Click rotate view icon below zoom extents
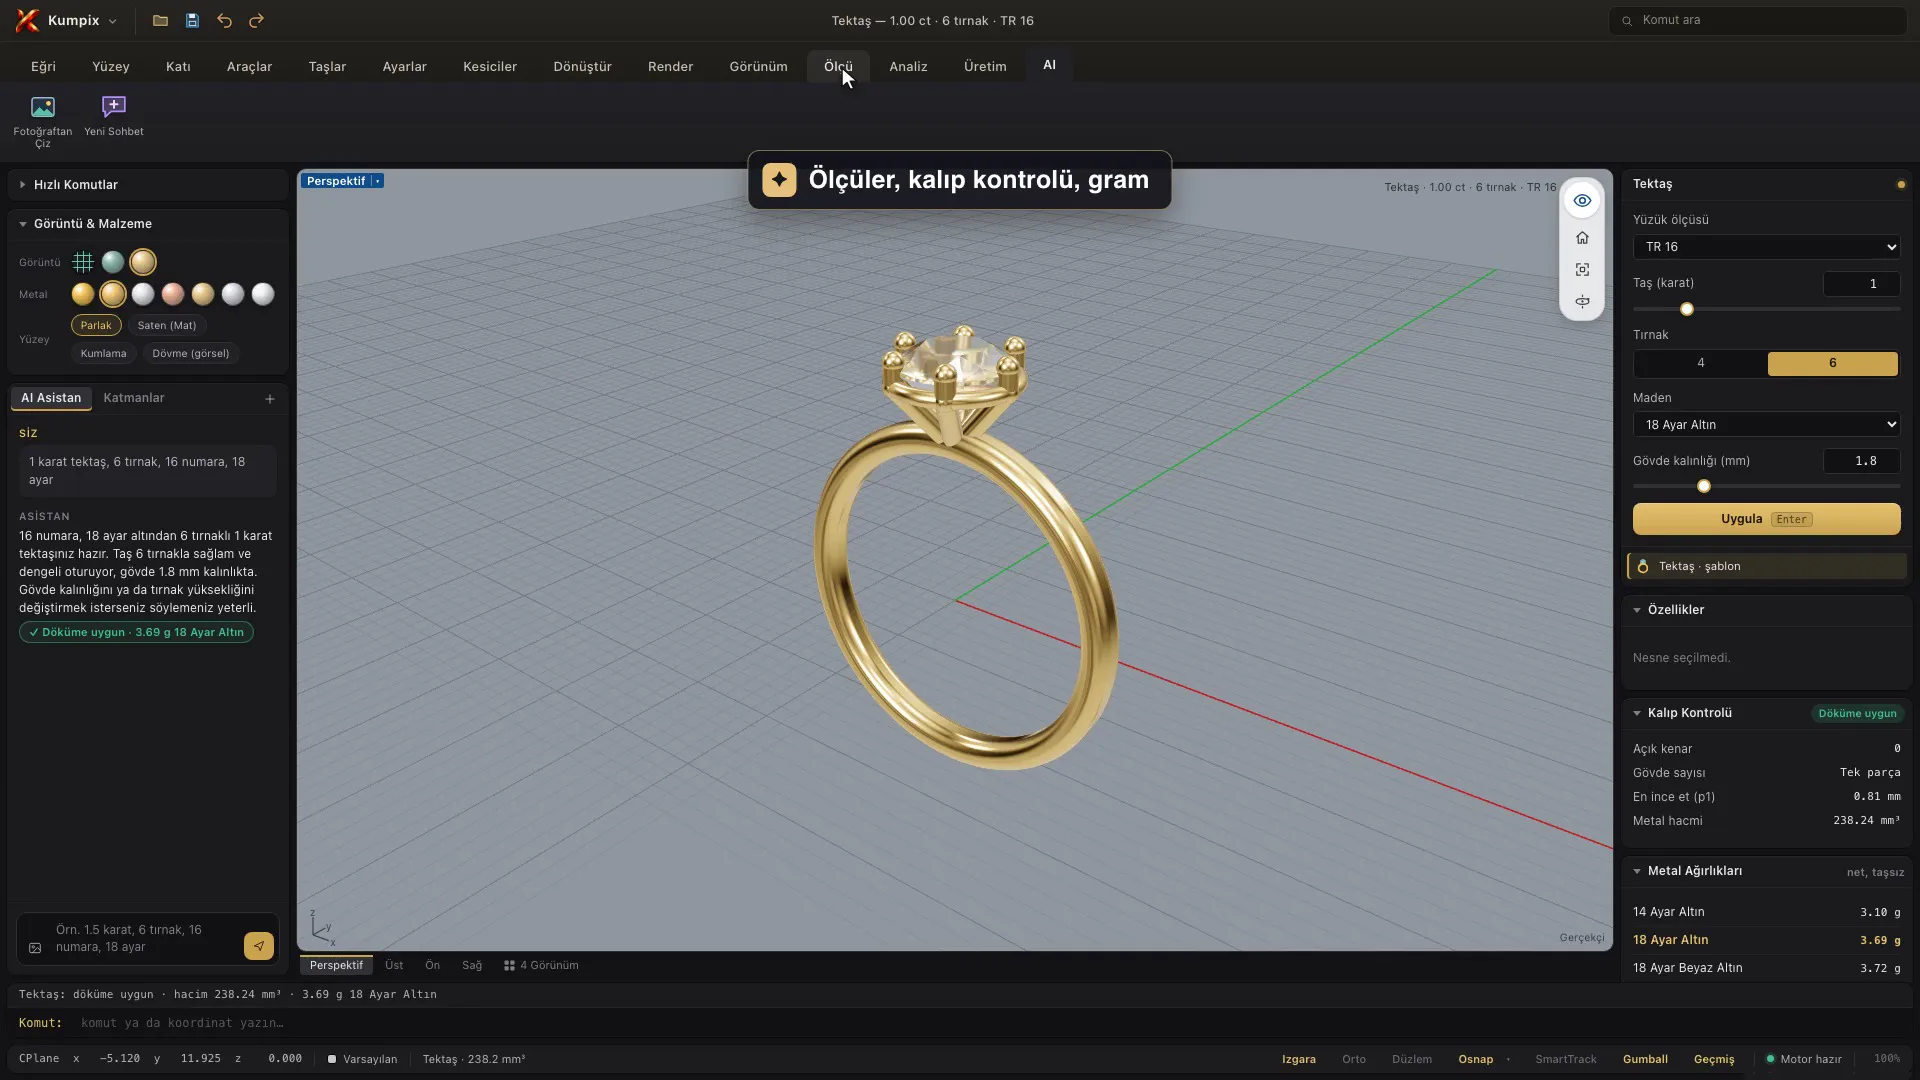 pos(1582,301)
